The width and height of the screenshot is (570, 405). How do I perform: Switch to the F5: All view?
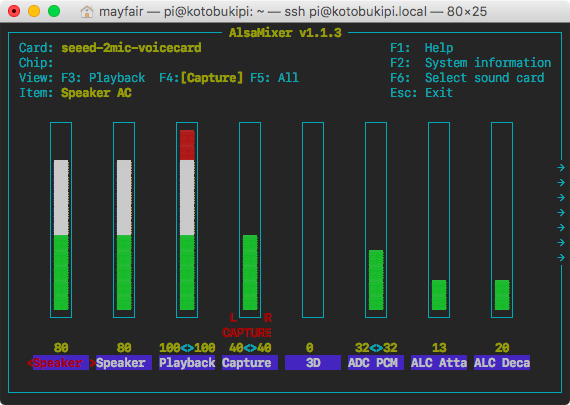pos(274,78)
